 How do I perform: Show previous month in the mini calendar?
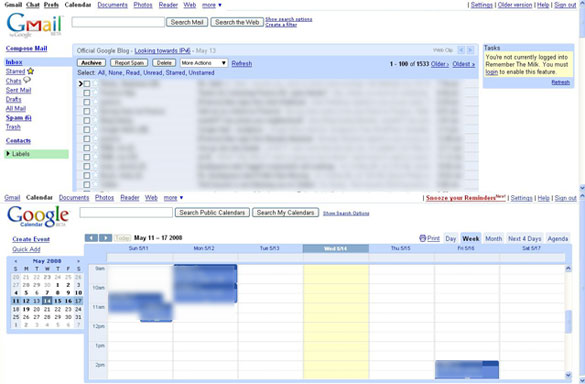[x=16, y=261]
